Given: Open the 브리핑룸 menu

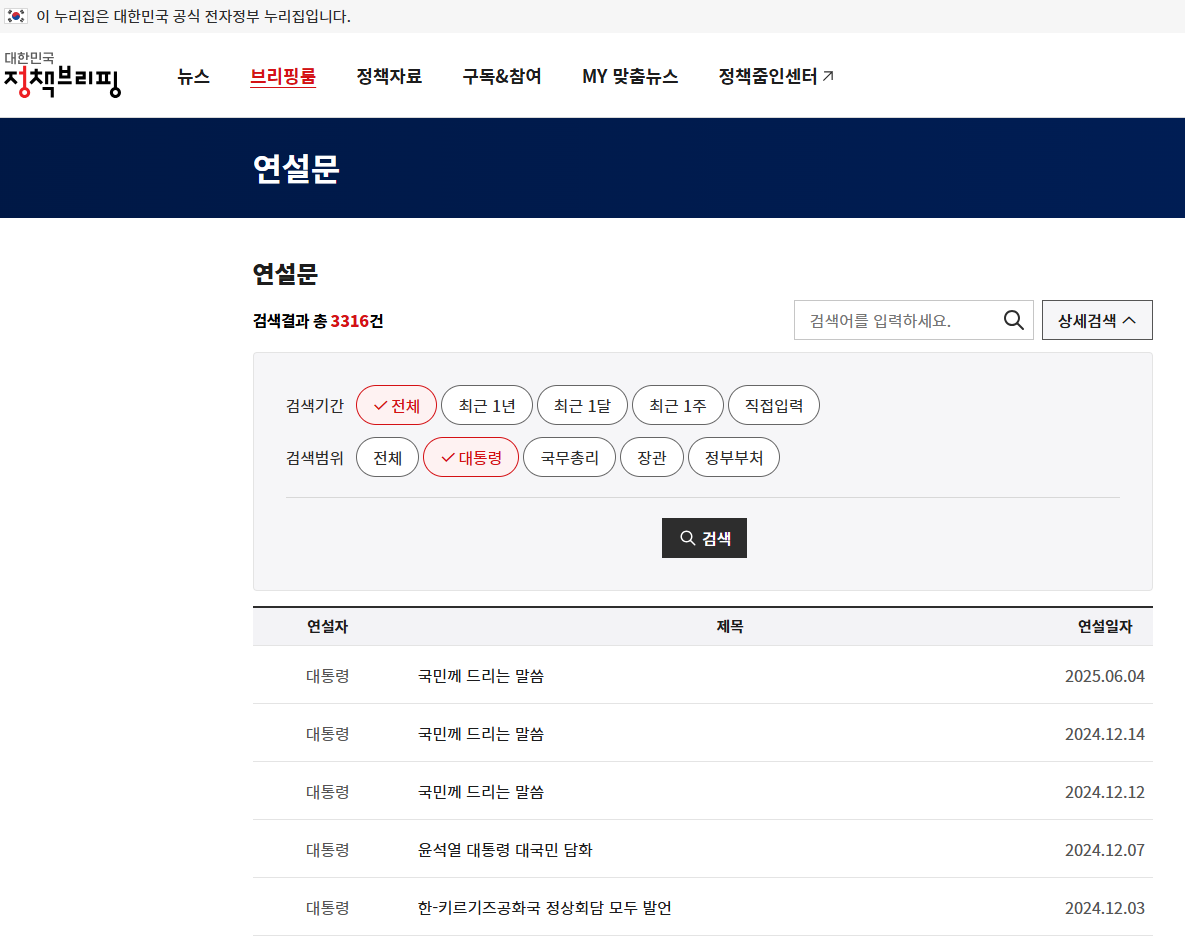Looking at the screenshot, I should pyautogui.click(x=283, y=76).
